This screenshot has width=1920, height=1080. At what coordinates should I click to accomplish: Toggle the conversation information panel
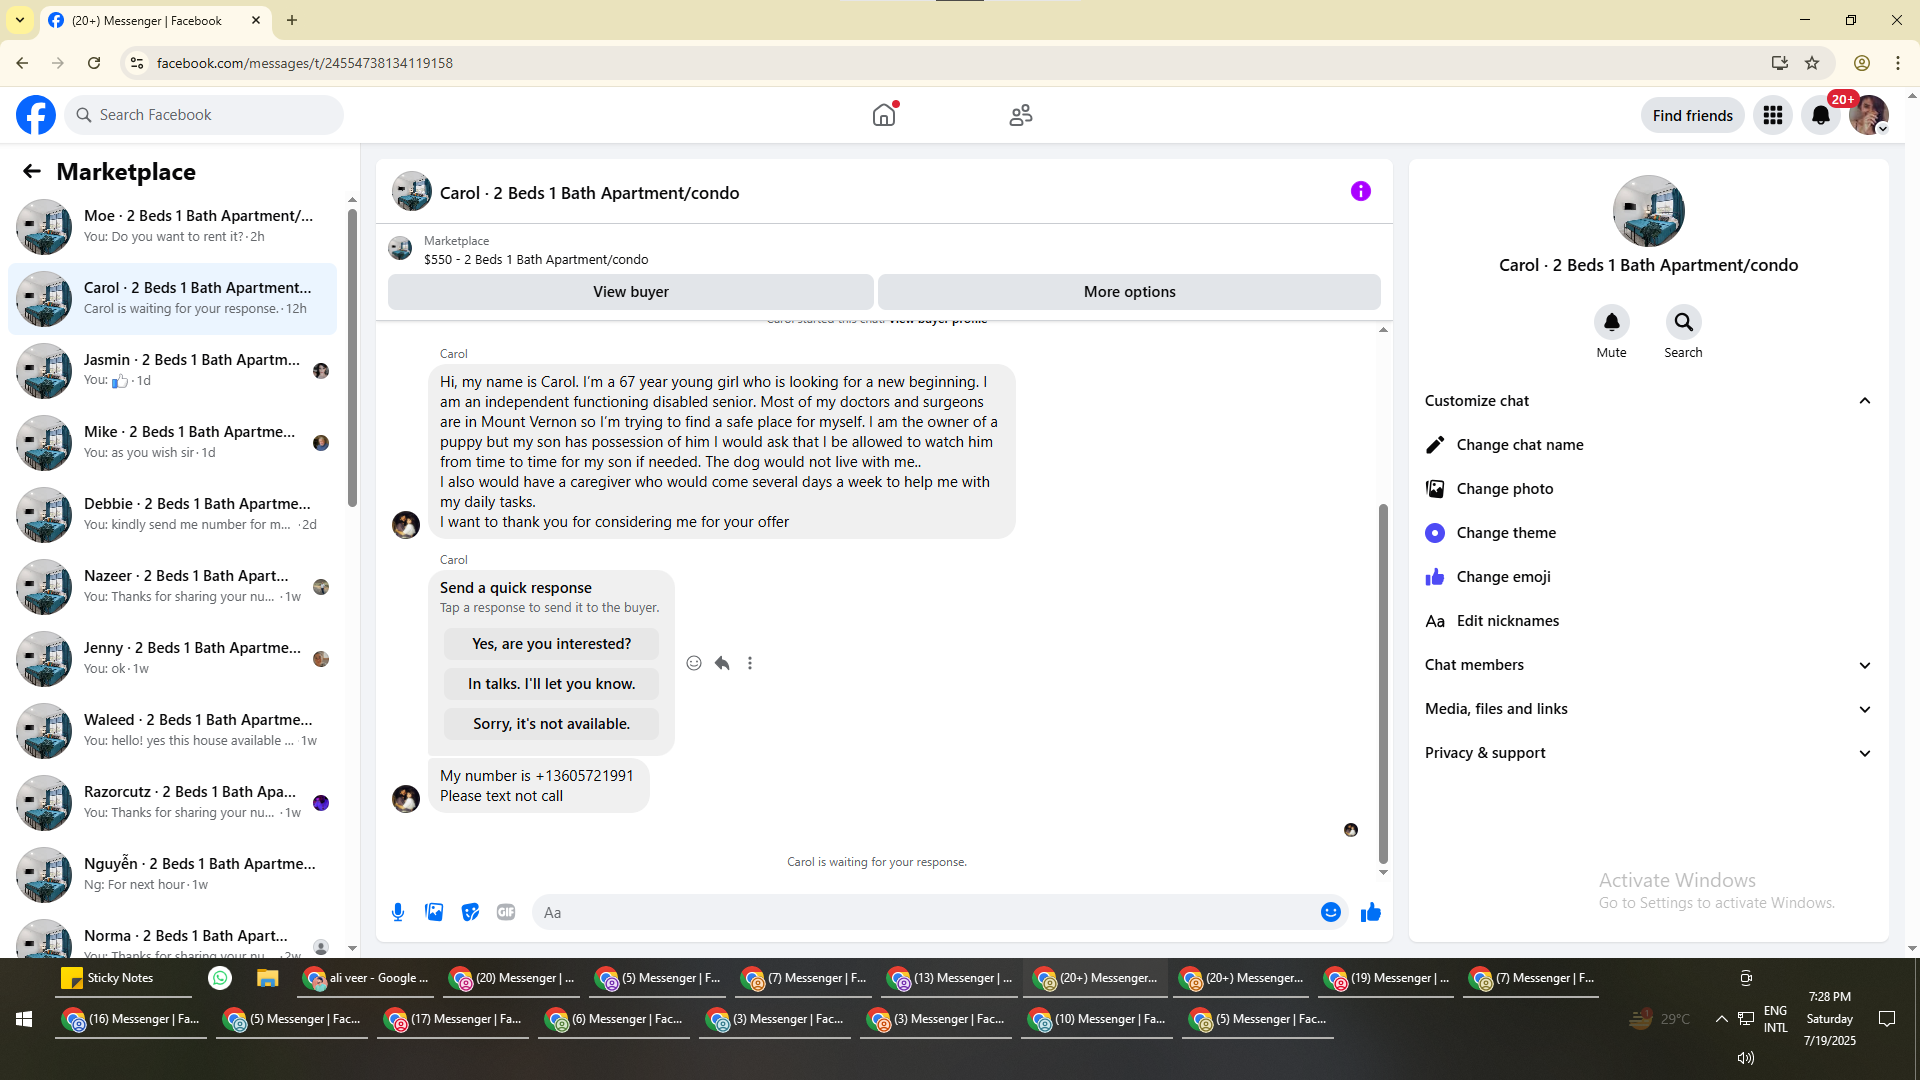pyautogui.click(x=1360, y=191)
